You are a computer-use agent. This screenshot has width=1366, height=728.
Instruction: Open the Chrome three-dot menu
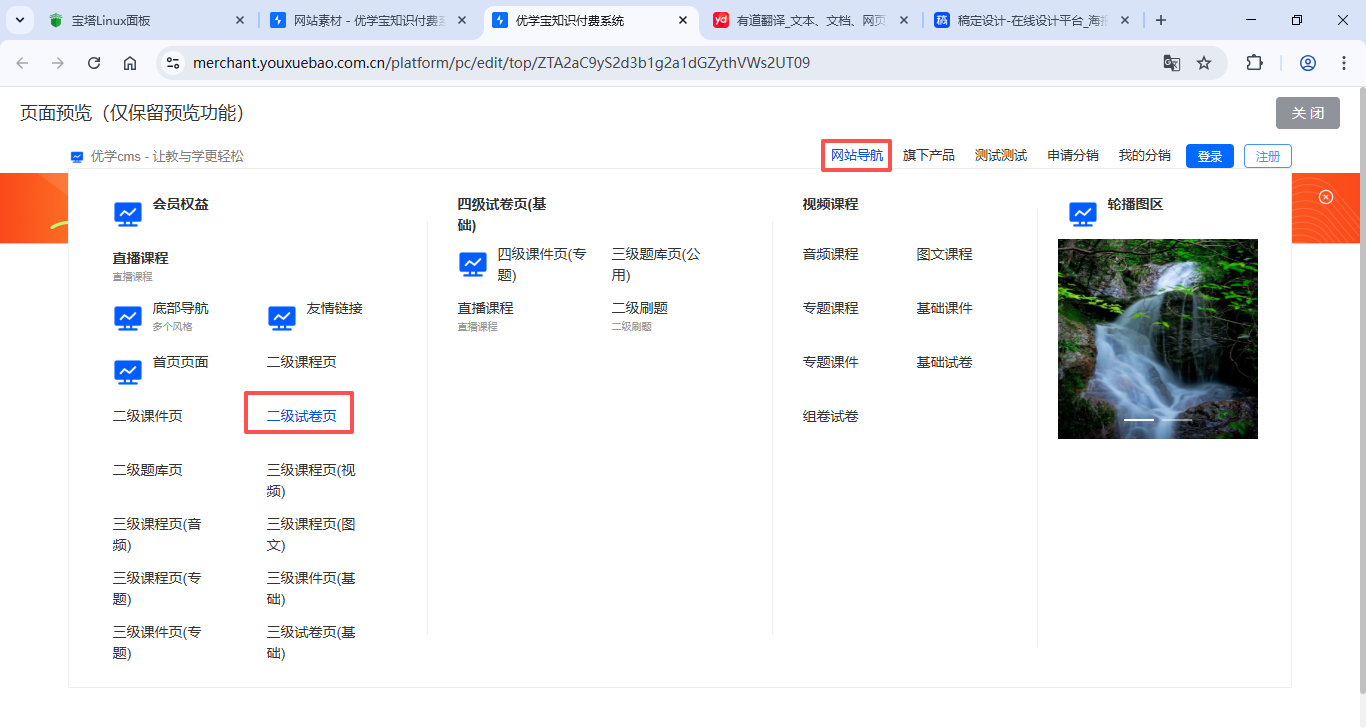pyautogui.click(x=1344, y=63)
